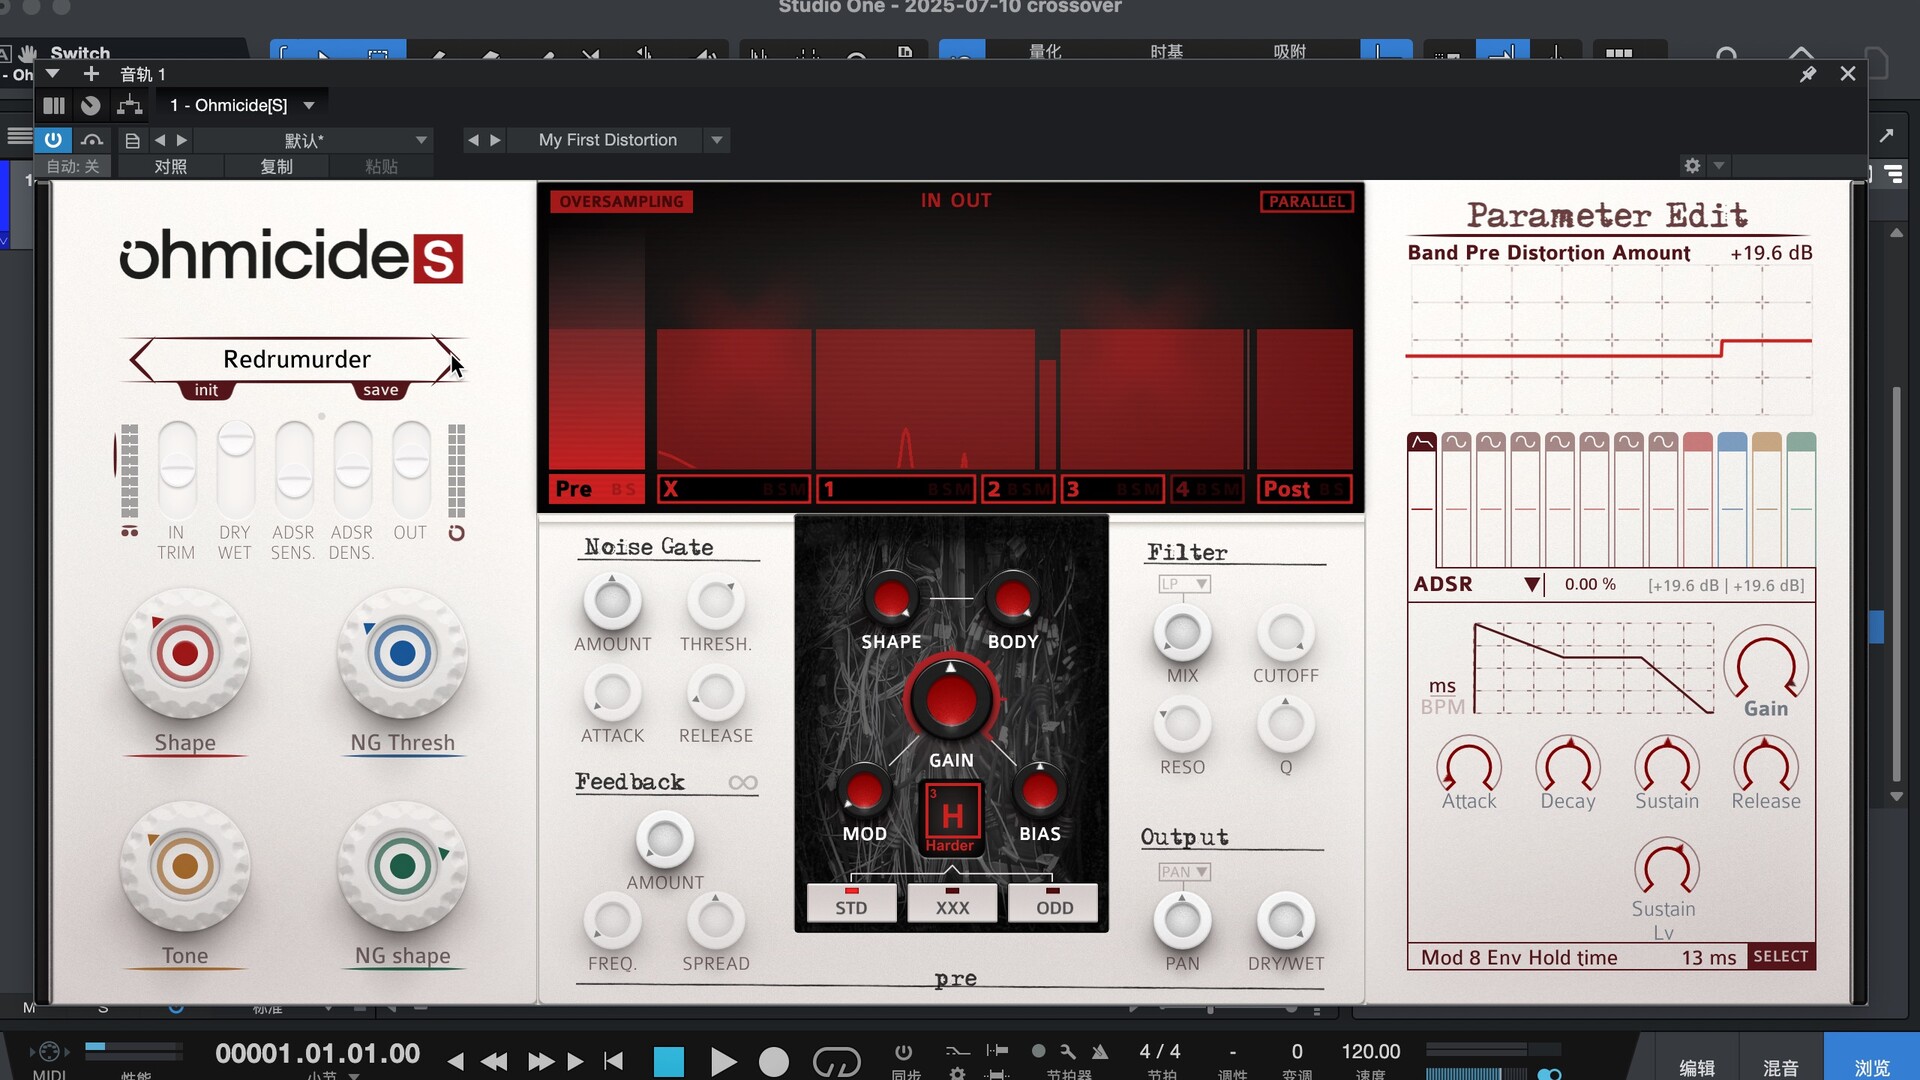Click the routing tree icon
Viewport: 1920px width, 1080px height.
130,105
